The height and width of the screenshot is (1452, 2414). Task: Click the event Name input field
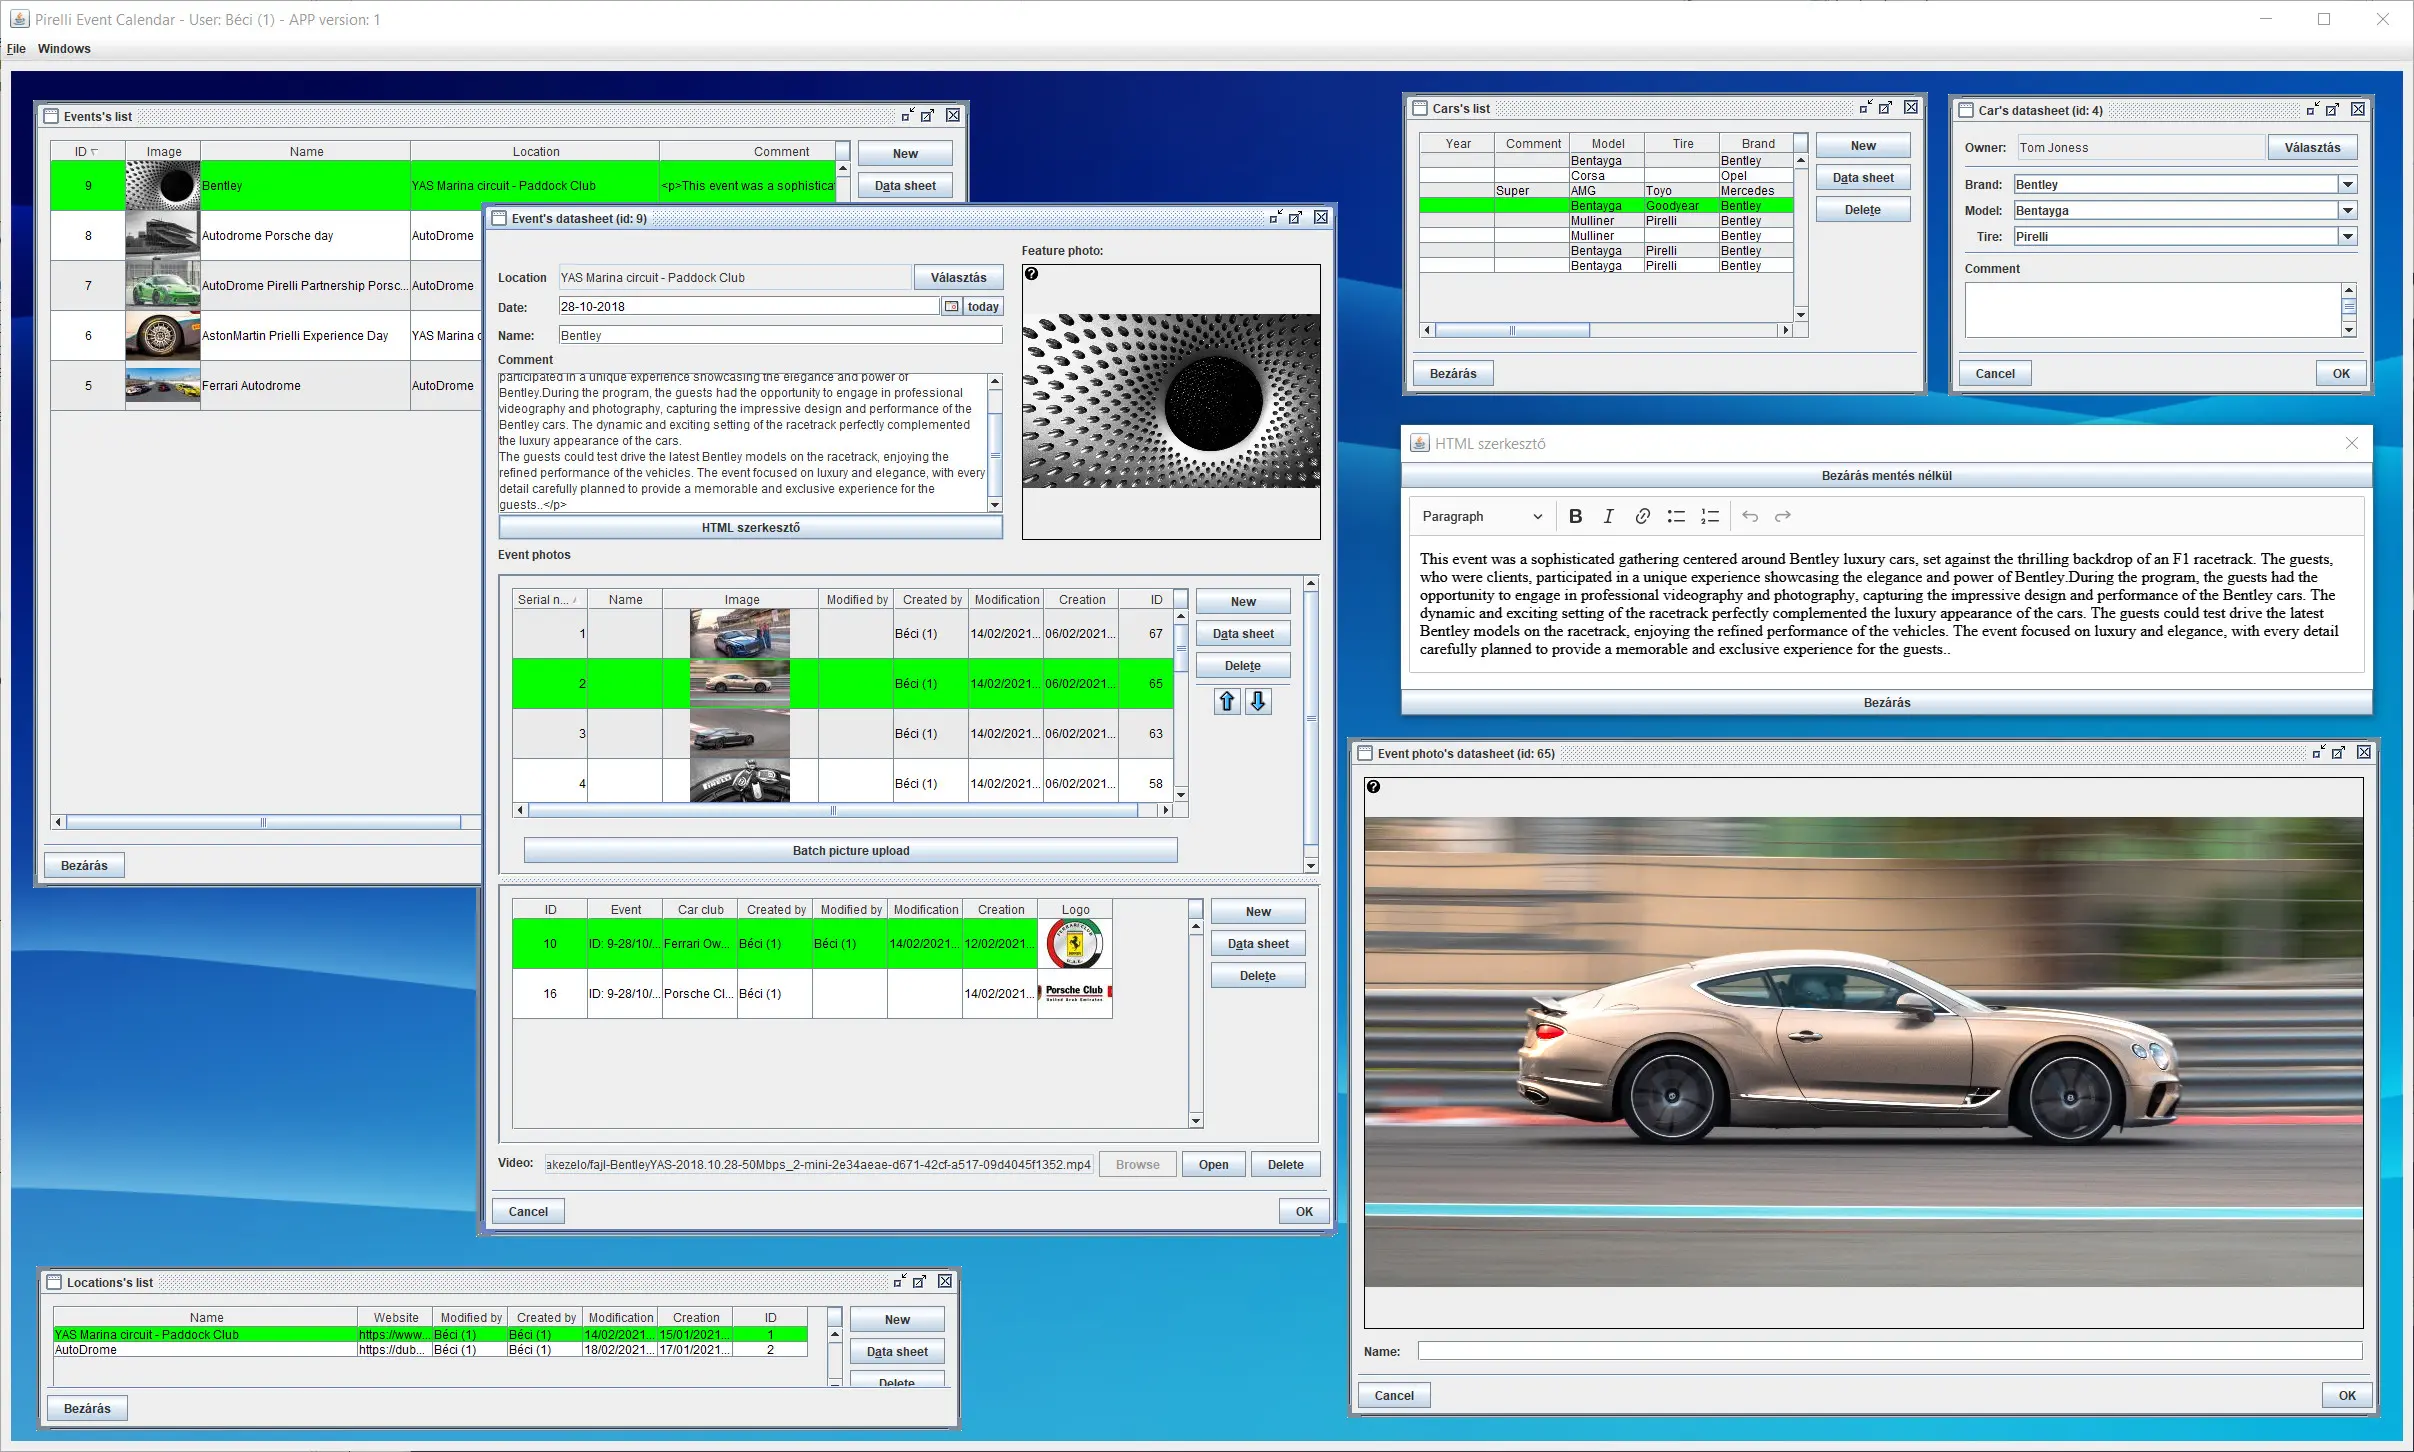tap(780, 335)
